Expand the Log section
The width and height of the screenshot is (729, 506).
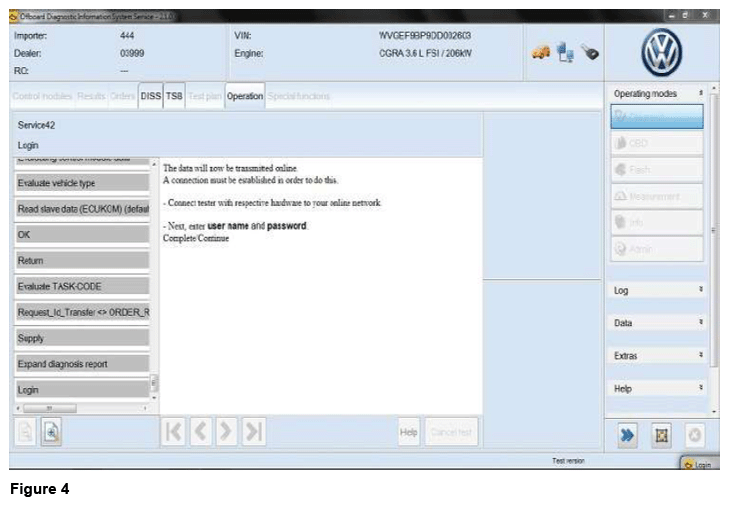(657, 290)
